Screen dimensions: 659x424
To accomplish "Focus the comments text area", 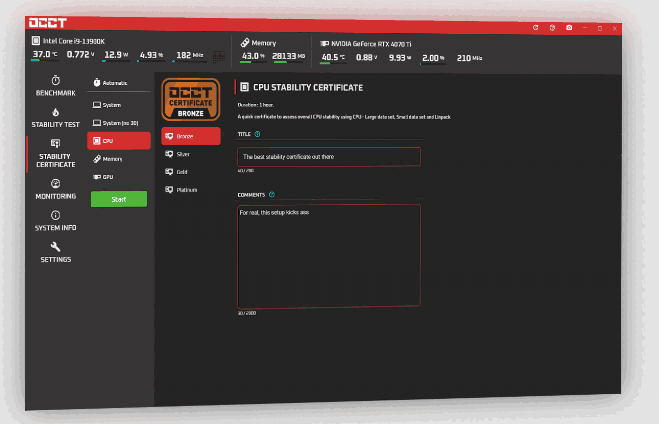I will pos(329,256).
